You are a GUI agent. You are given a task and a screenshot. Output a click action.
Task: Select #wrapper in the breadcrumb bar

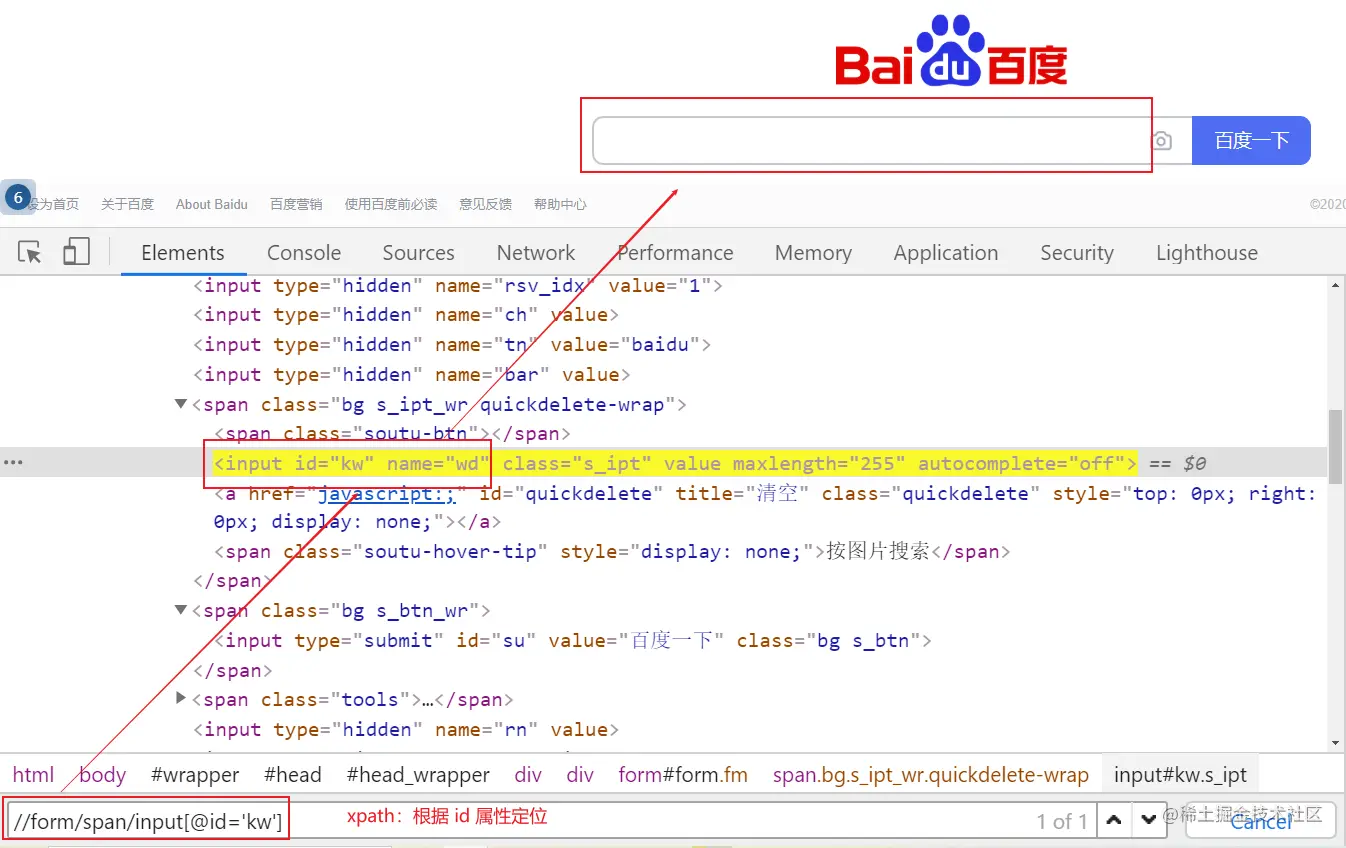(x=195, y=775)
